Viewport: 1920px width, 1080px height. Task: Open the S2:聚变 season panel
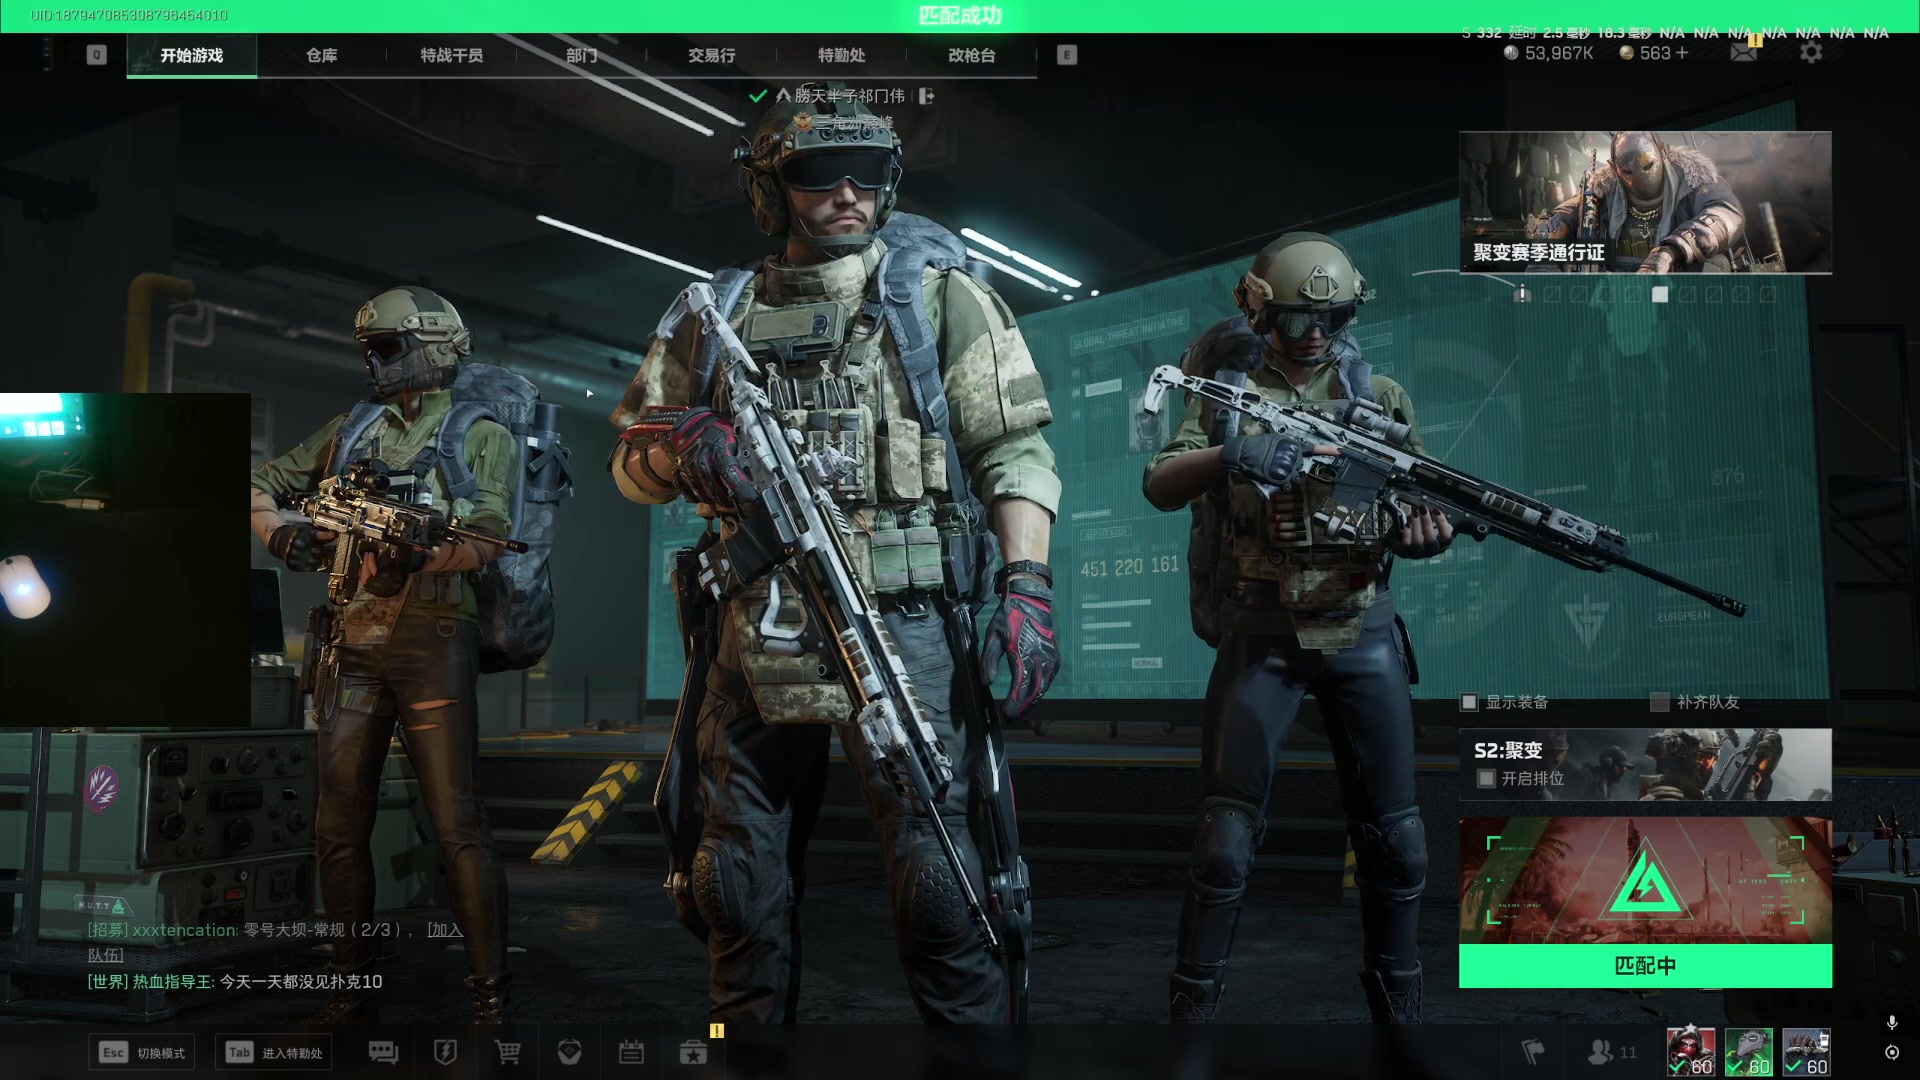(1645, 764)
